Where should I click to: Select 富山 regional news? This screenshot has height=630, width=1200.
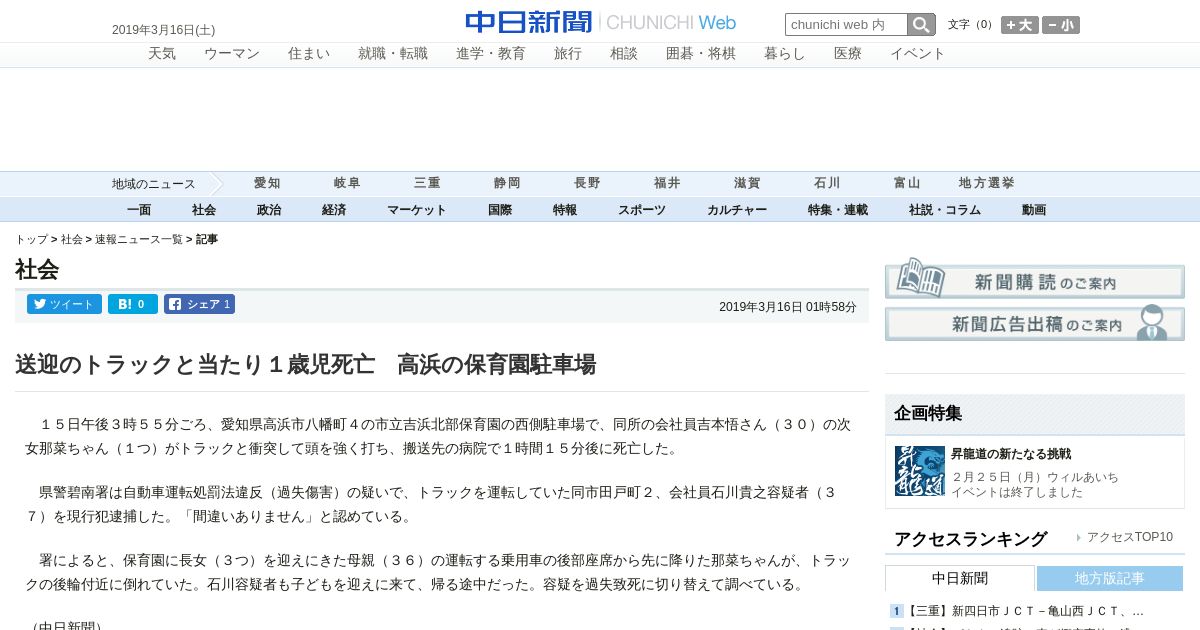click(907, 184)
